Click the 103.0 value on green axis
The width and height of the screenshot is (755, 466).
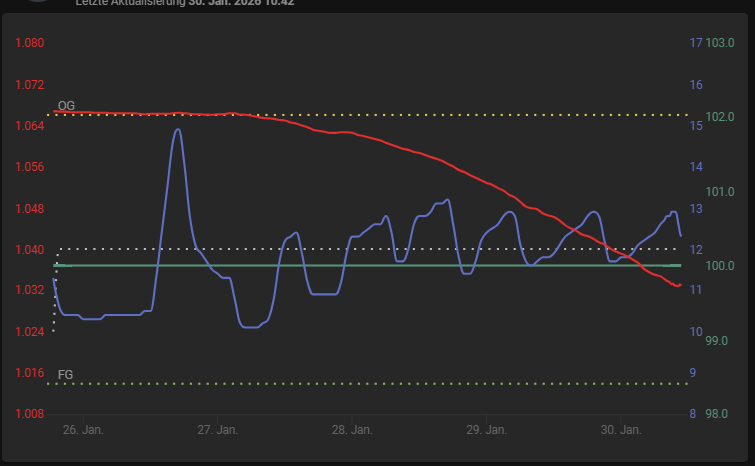point(720,43)
